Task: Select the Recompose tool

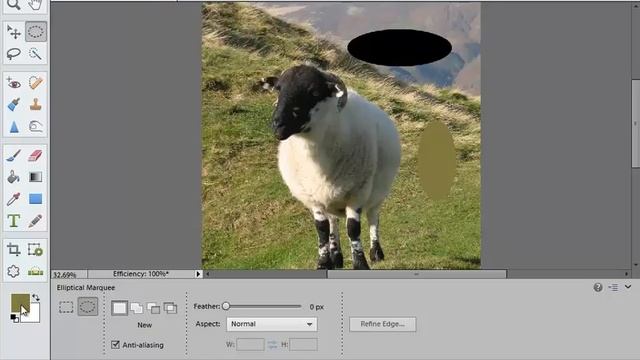Action: 36,249
